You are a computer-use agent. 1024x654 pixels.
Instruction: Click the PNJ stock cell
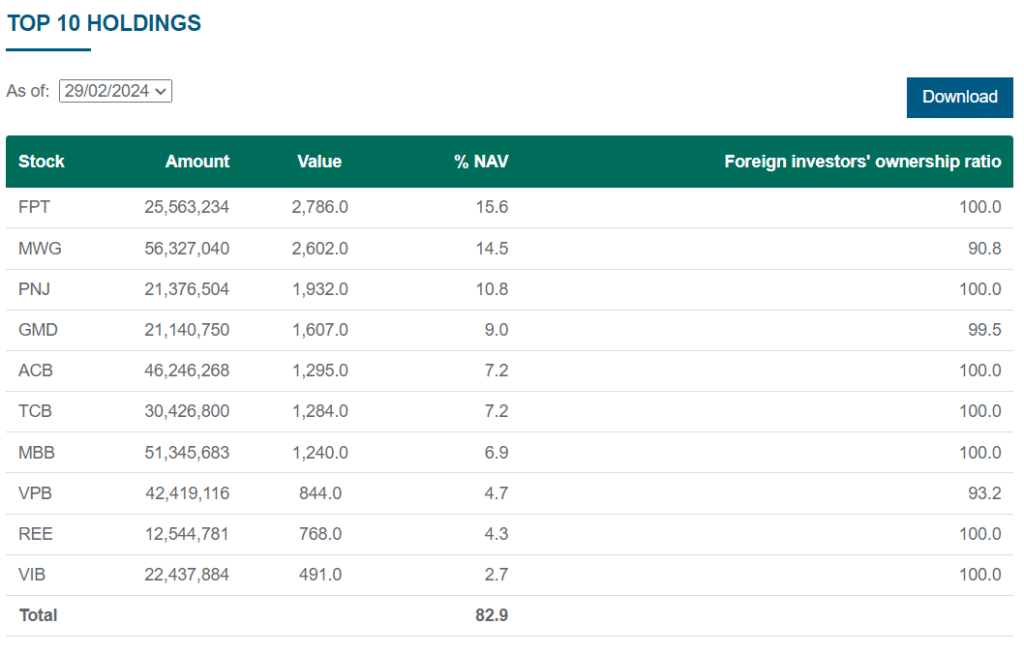tap(34, 289)
